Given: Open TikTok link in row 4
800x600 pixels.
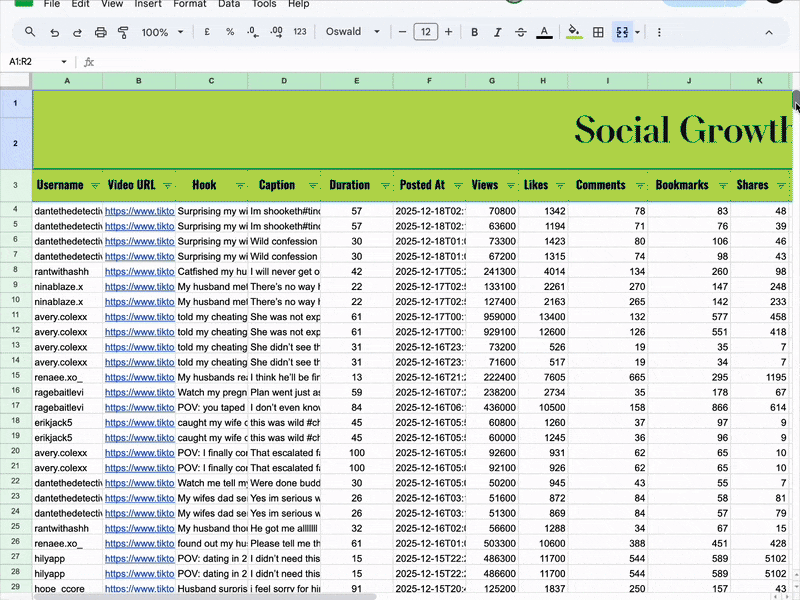Looking at the screenshot, I should [139, 212].
